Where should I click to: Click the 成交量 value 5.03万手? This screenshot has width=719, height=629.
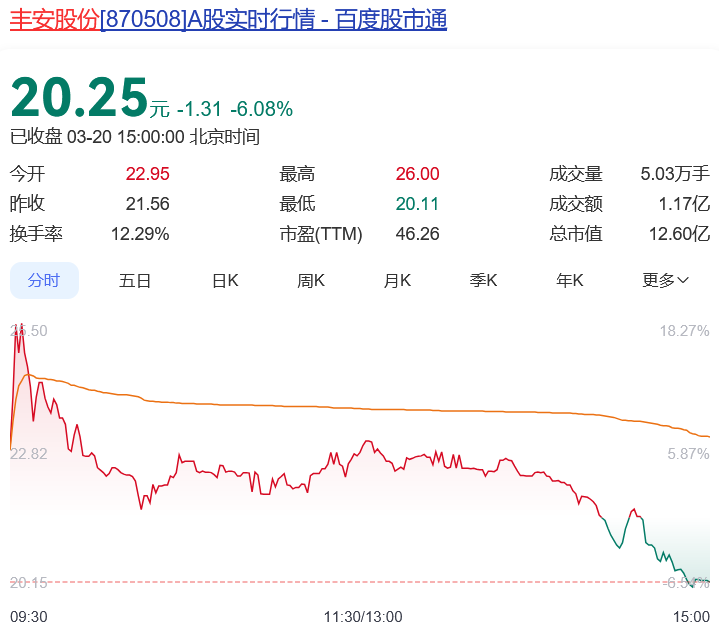[x=675, y=174]
